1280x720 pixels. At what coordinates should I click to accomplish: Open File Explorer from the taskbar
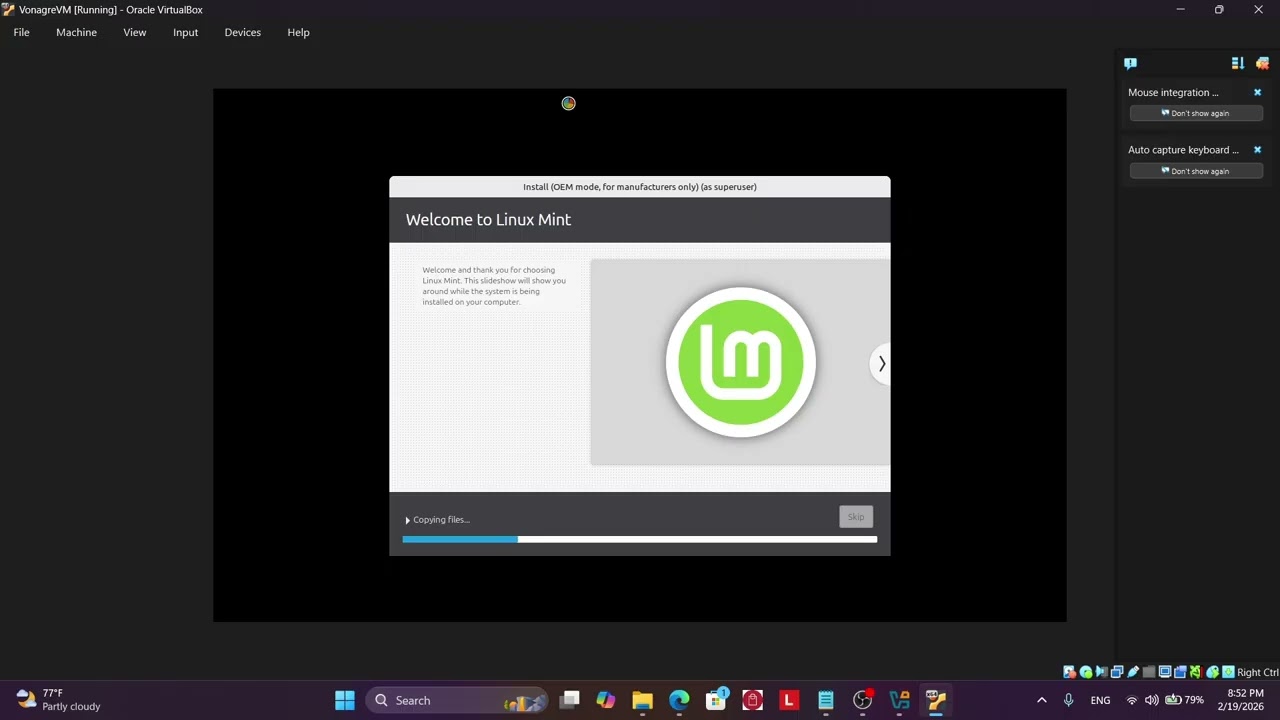pyautogui.click(x=642, y=700)
